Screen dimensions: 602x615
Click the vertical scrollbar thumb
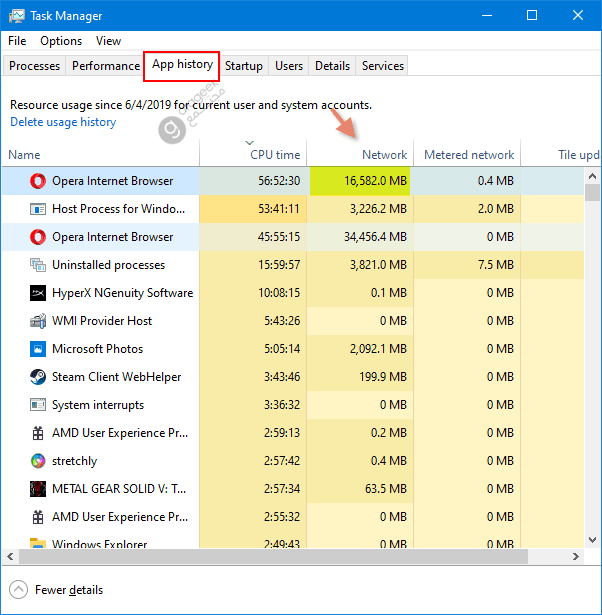592,193
